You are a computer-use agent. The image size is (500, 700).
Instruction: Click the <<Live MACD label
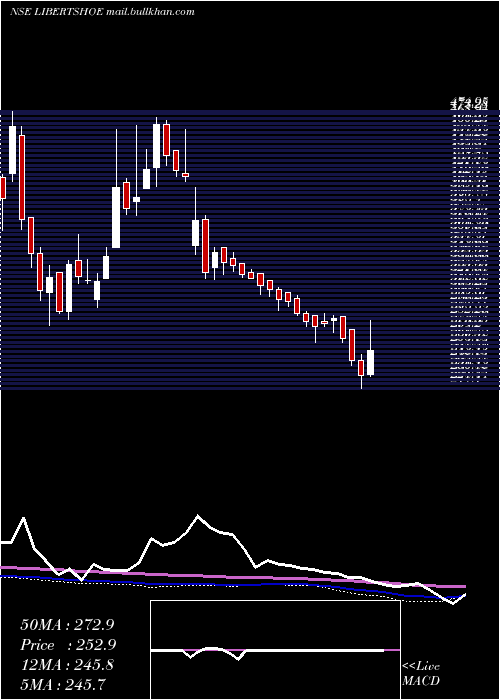(x=421, y=674)
